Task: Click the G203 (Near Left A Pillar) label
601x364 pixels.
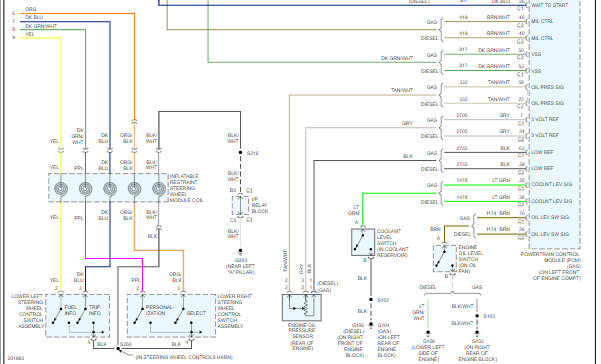Action: pyautogui.click(x=240, y=266)
